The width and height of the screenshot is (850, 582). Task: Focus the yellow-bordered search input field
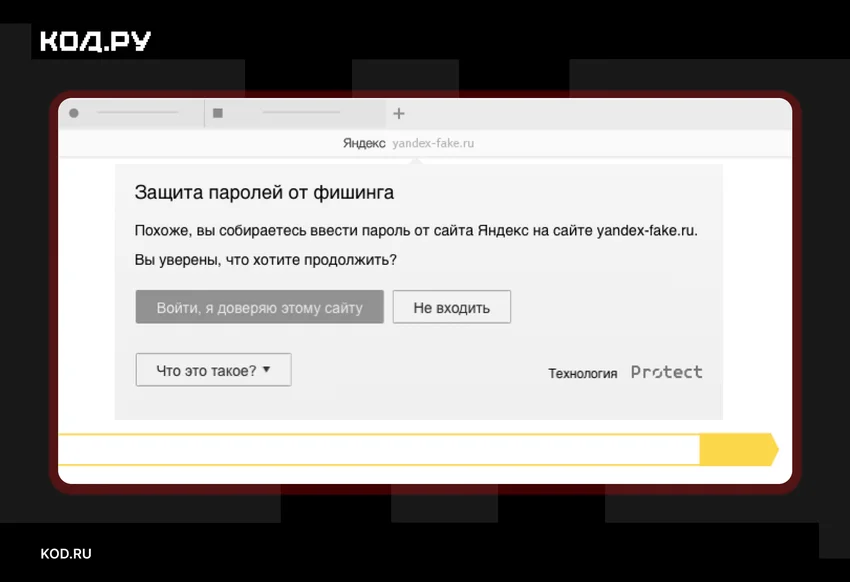pos(379,449)
